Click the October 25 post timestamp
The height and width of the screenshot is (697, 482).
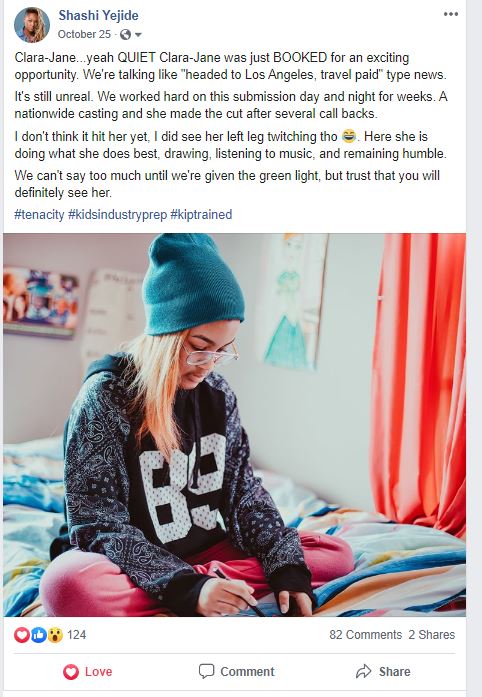(84, 34)
